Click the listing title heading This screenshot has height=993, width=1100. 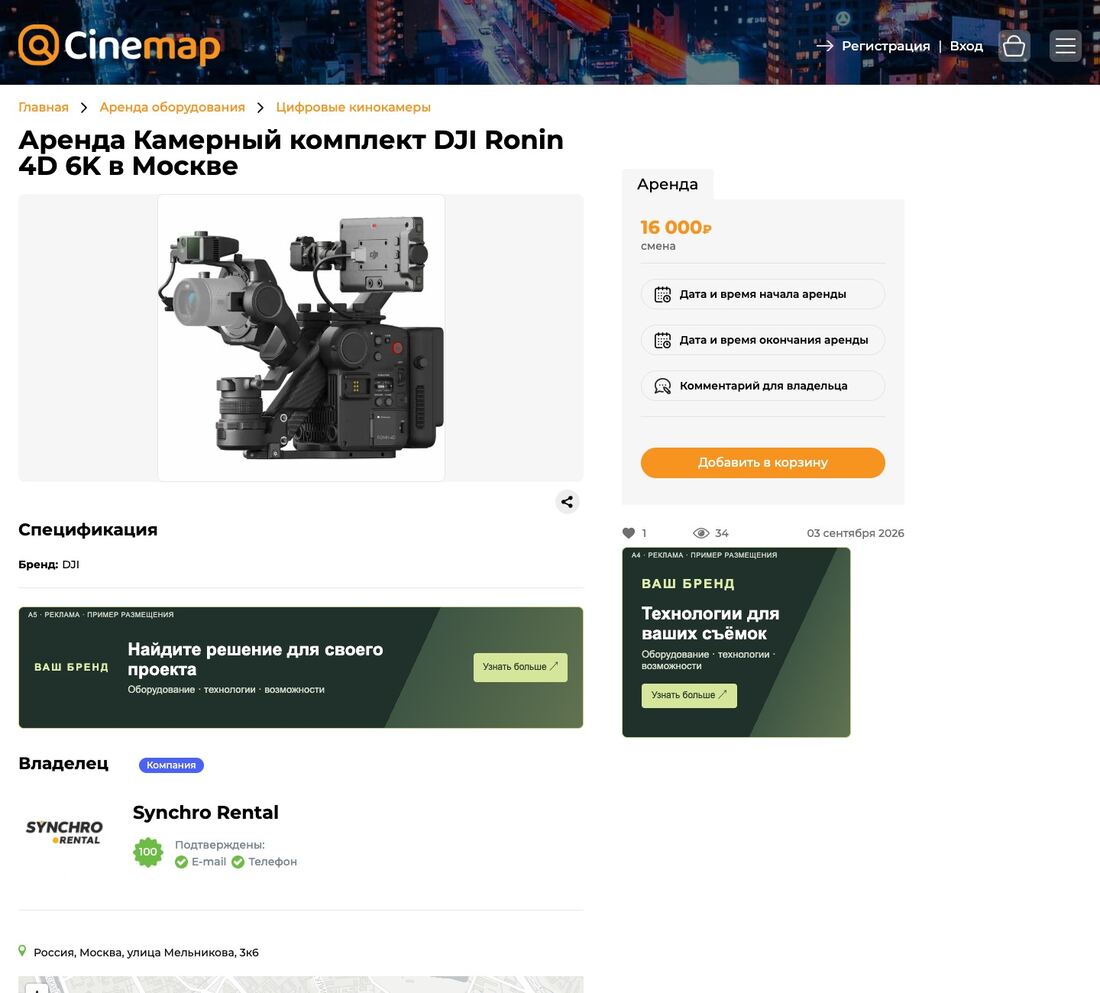[x=290, y=153]
